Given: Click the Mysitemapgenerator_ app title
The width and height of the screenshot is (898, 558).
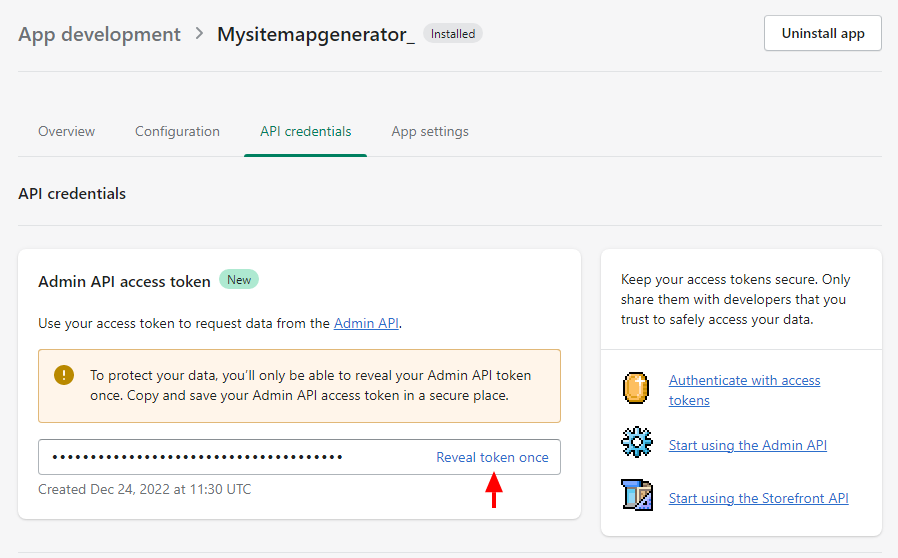Looking at the screenshot, I should pos(316,34).
